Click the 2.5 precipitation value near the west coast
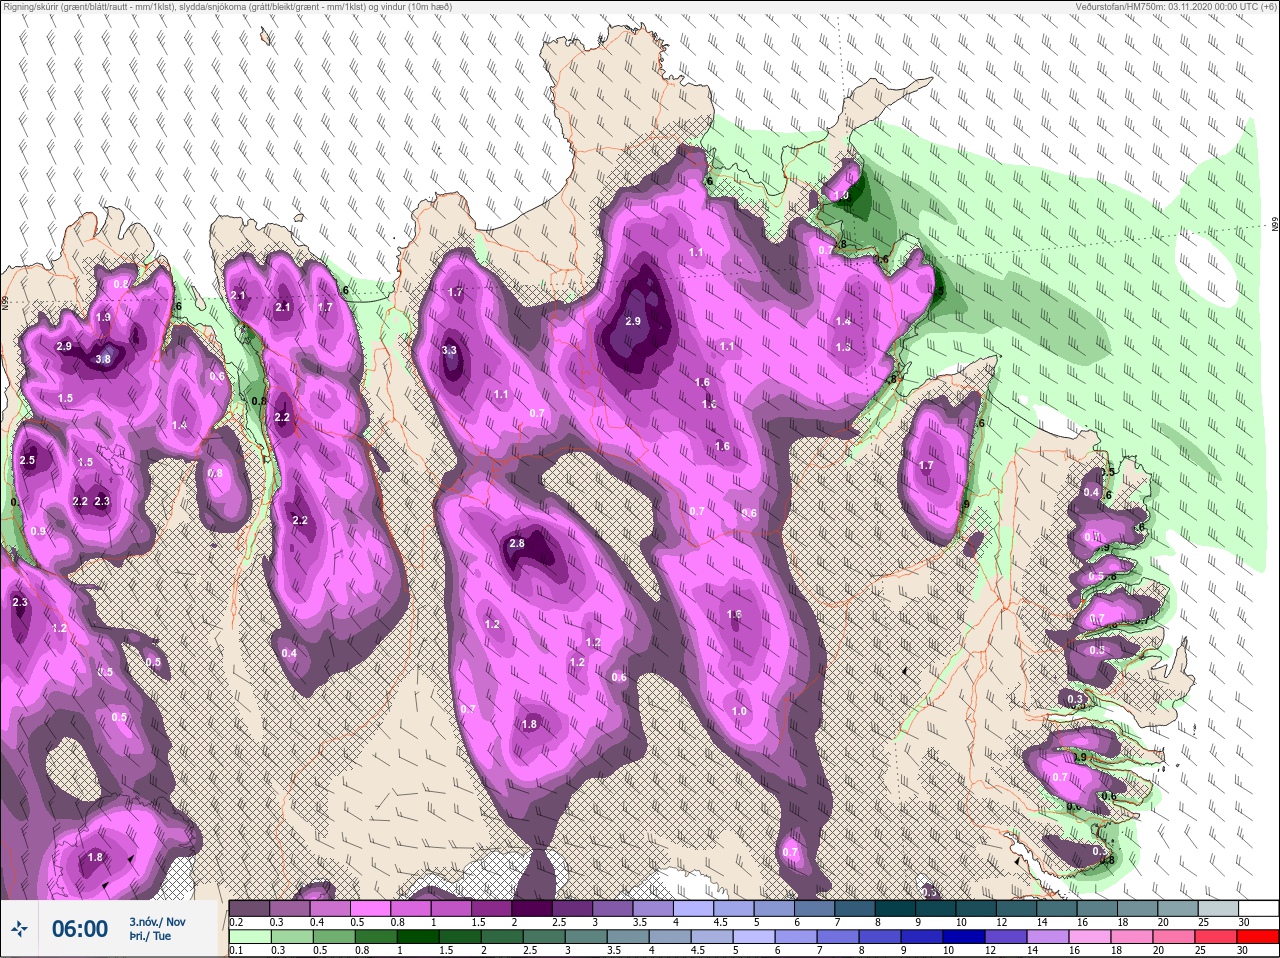Screen dimensions: 1280x958 pyautogui.click(x=27, y=461)
